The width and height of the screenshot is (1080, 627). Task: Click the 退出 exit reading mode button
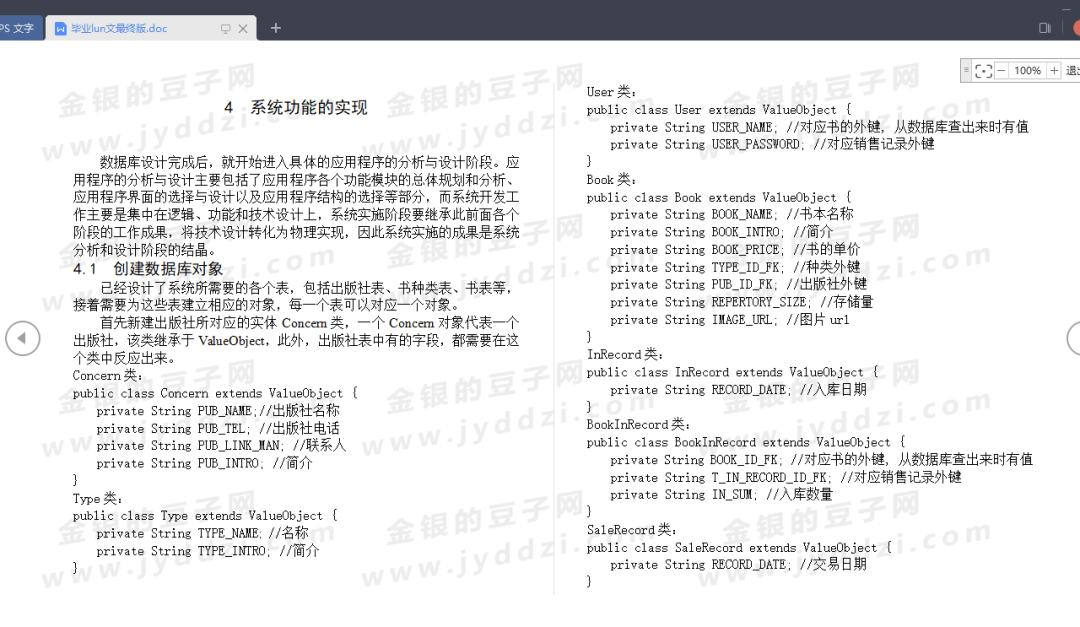pyautogui.click(x=1072, y=70)
